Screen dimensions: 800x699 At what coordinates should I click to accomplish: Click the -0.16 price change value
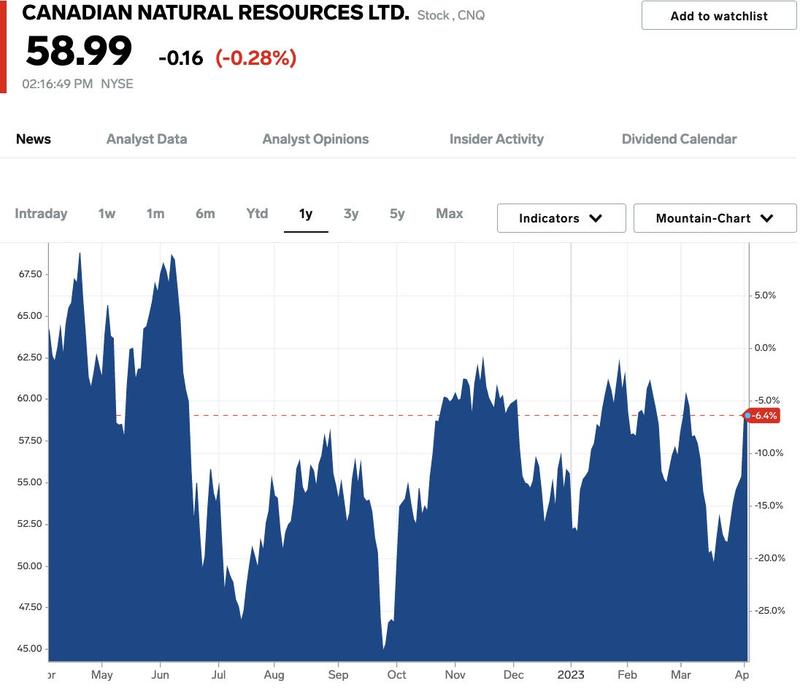(181, 58)
